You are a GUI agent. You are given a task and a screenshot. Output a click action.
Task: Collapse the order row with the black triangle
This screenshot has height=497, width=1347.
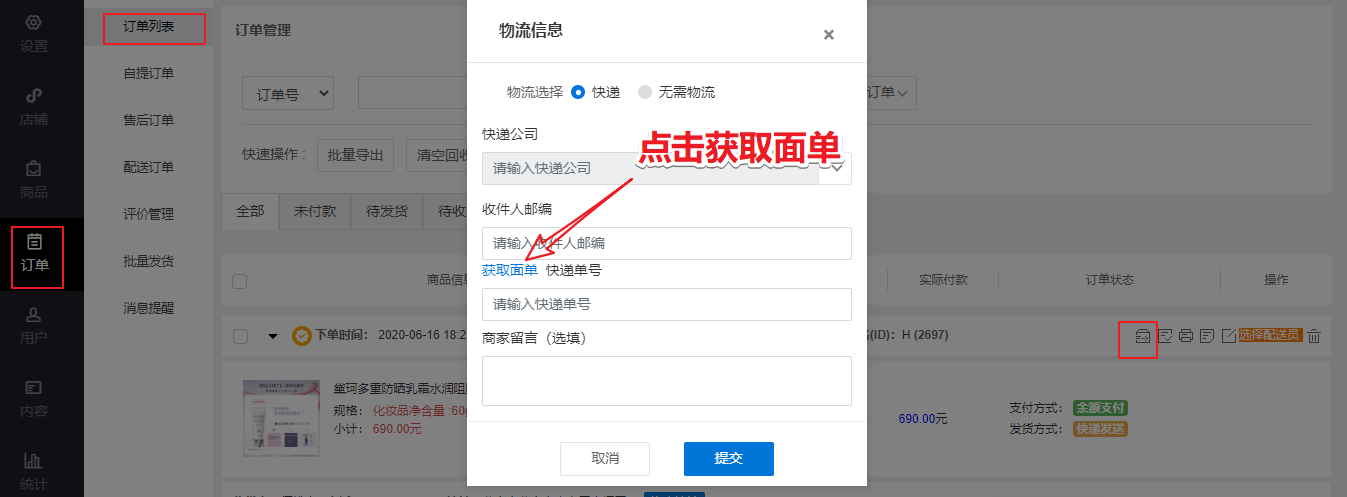(273, 336)
